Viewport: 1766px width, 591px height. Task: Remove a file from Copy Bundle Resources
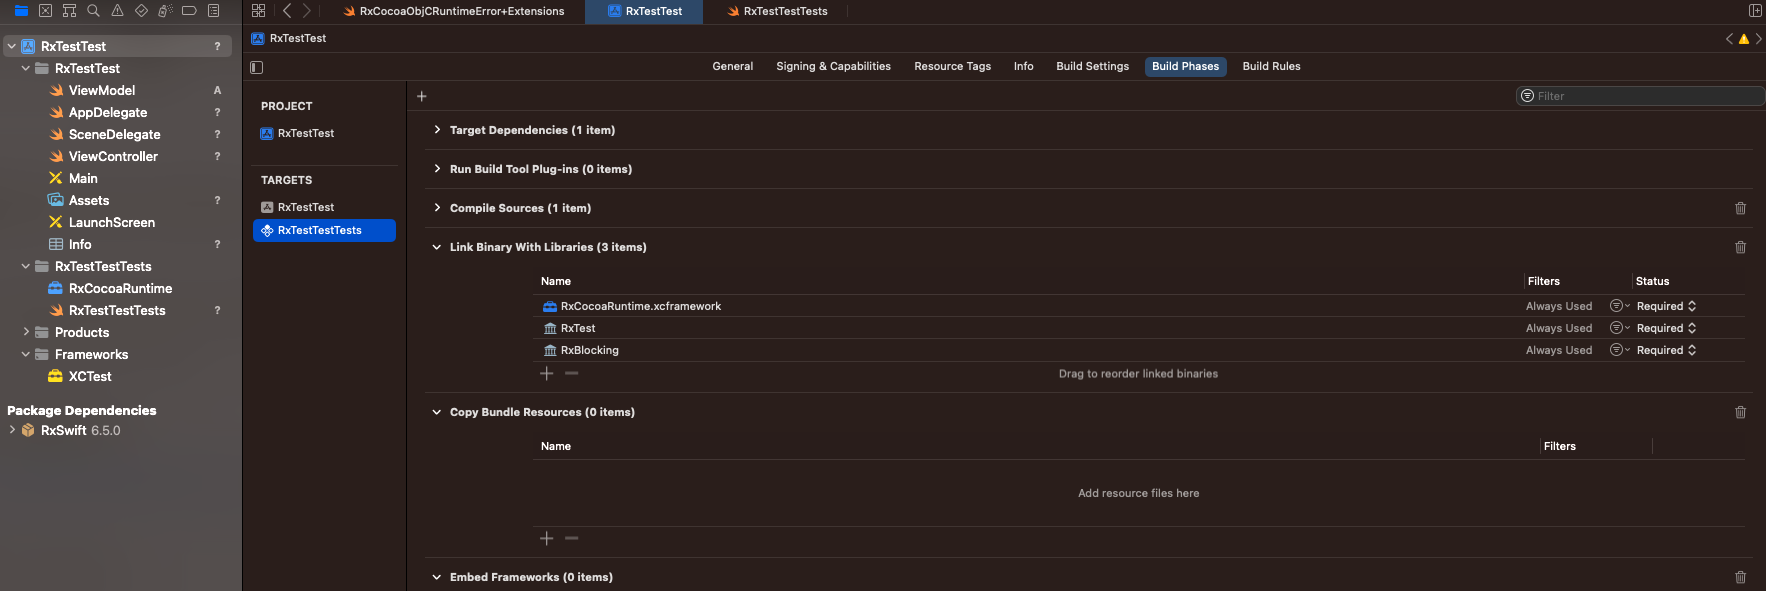click(x=571, y=539)
